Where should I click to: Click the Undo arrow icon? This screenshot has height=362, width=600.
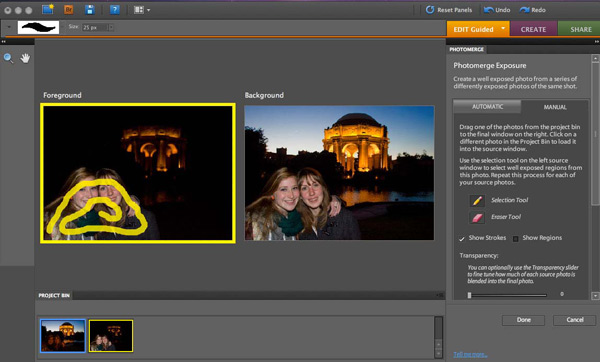pos(488,10)
